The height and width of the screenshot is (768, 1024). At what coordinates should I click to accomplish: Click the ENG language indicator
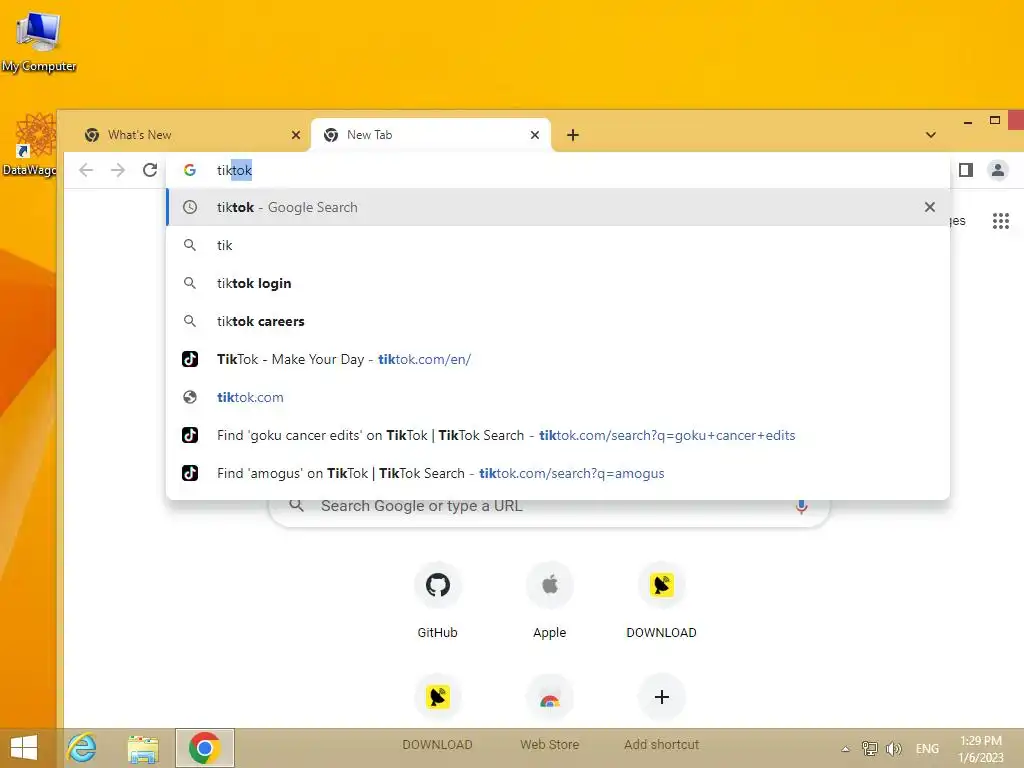click(927, 748)
